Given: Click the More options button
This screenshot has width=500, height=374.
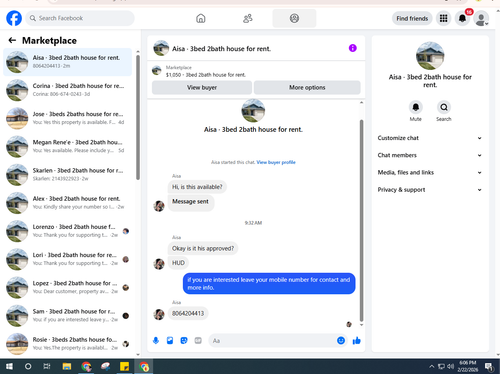Looking at the screenshot, I should click(x=307, y=87).
